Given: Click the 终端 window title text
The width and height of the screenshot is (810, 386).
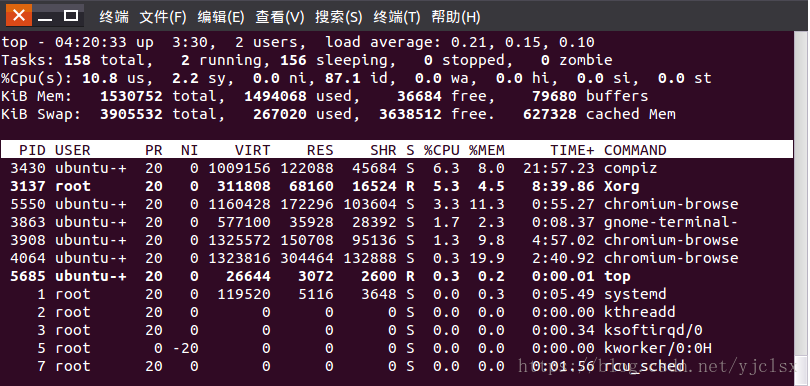Looking at the screenshot, I should tap(114, 17).
